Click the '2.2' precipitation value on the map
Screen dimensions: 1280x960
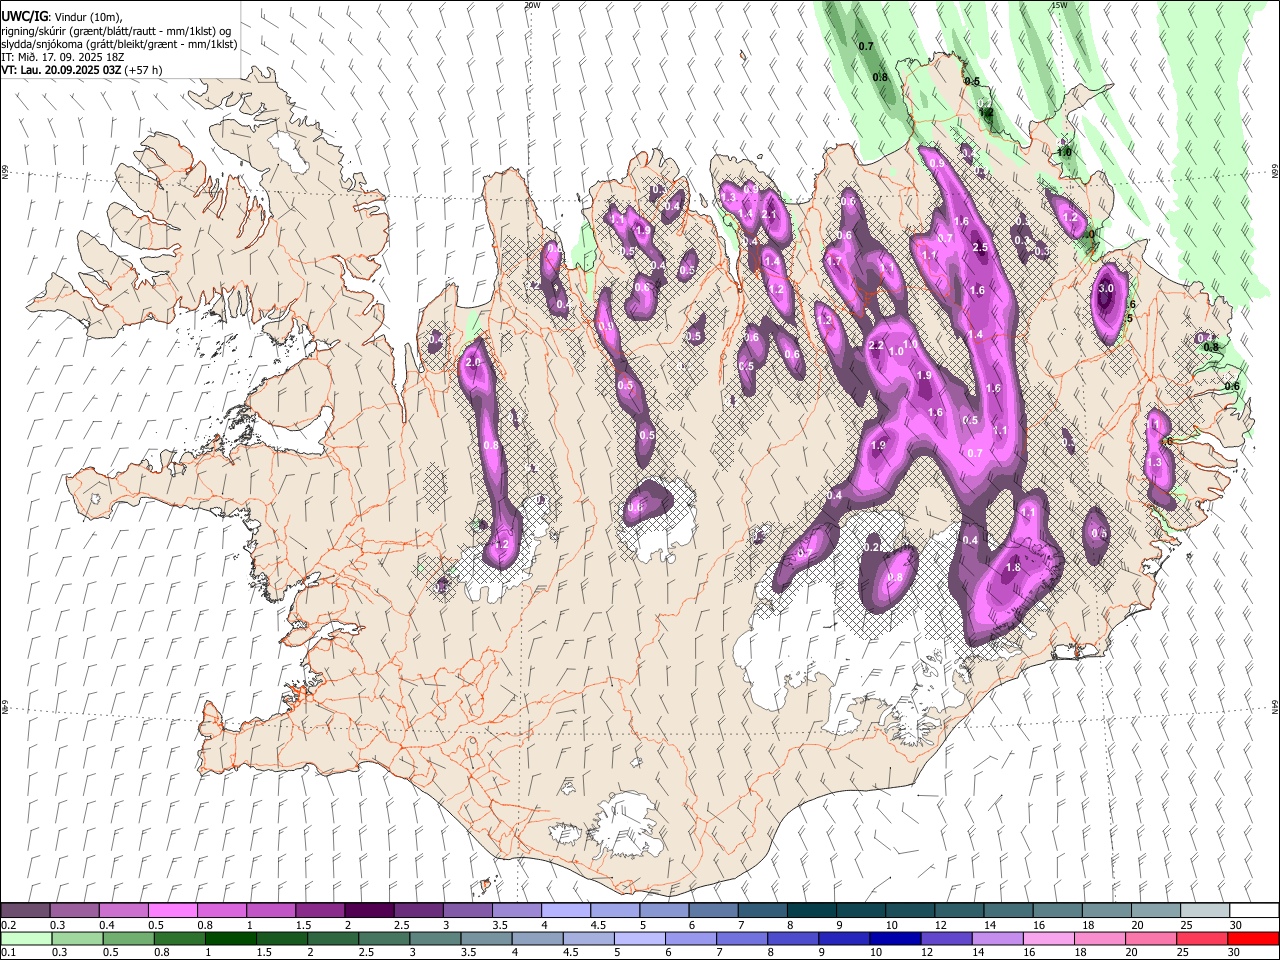876,345
